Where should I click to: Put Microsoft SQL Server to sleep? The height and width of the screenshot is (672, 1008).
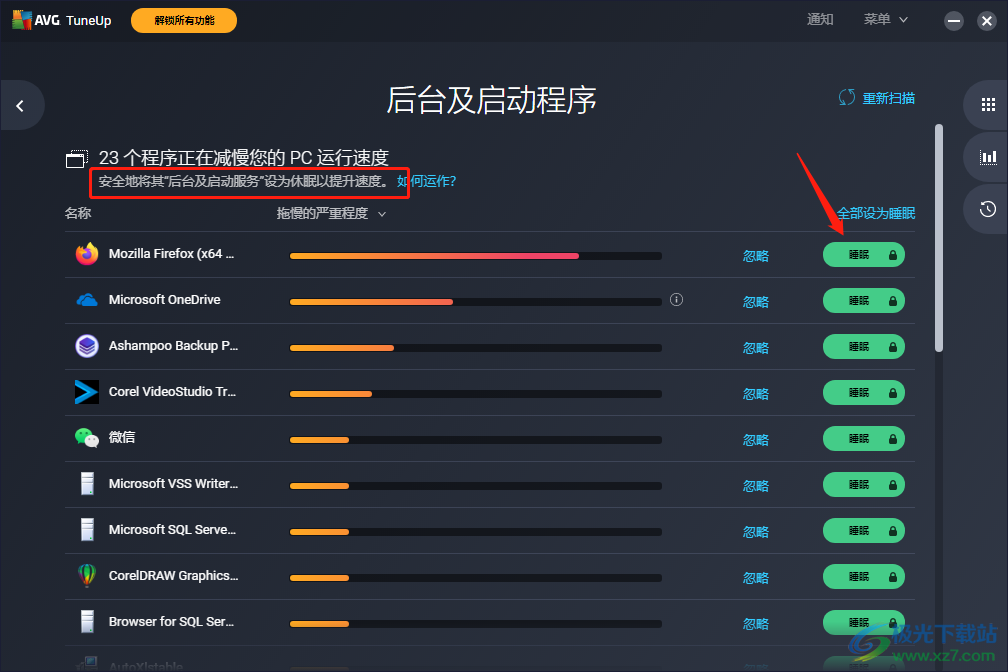[863, 531]
